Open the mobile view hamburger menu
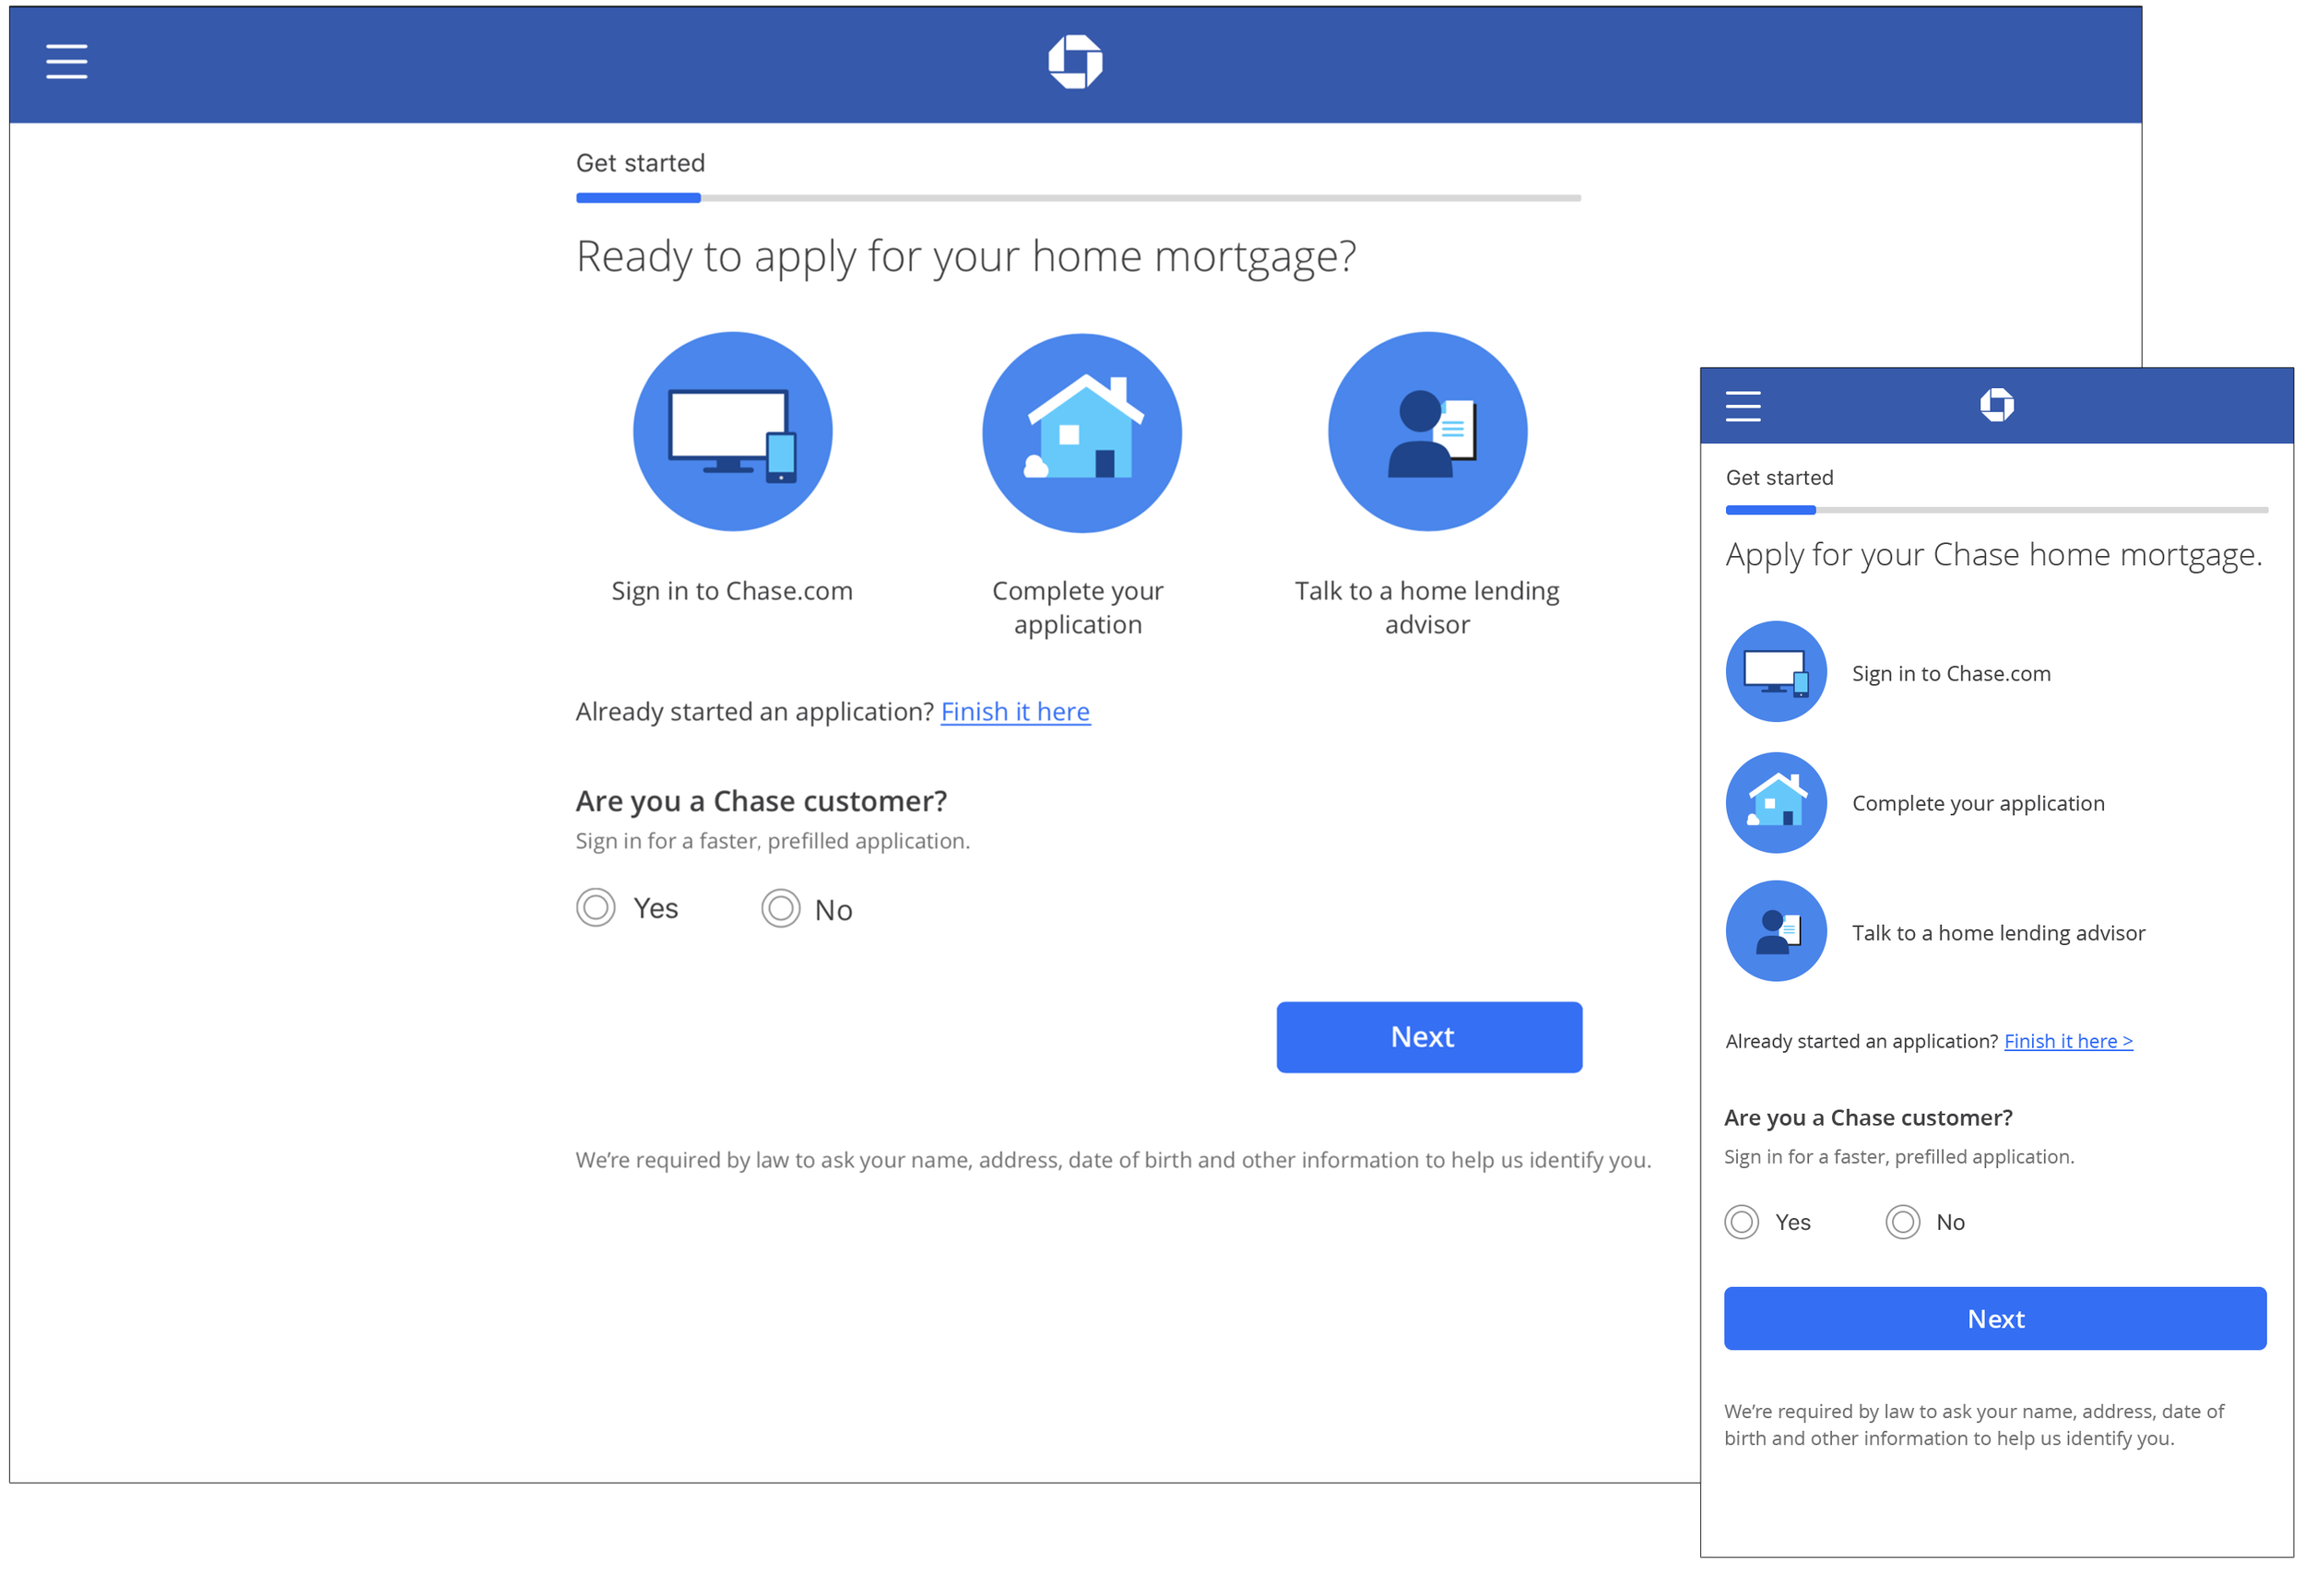 pyautogui.click(x=1743, y=406)
